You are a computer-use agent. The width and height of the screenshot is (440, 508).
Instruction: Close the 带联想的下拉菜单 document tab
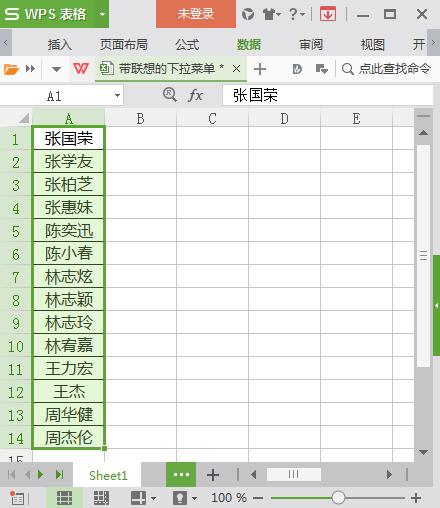pyautogui.click(x=236, y=69)
